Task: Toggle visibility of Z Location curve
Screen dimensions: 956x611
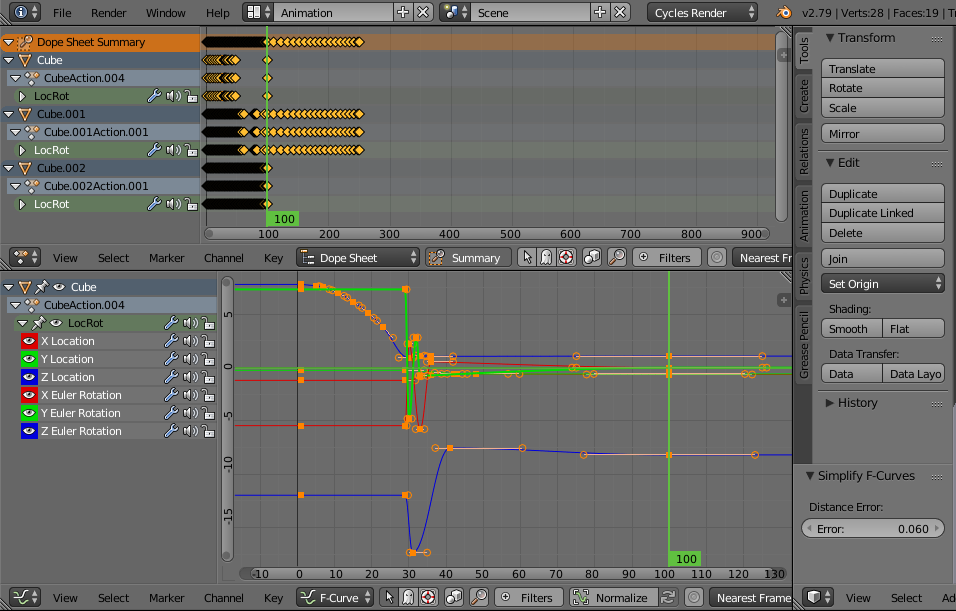Action: pyautogui.click(x=29, y=377)
